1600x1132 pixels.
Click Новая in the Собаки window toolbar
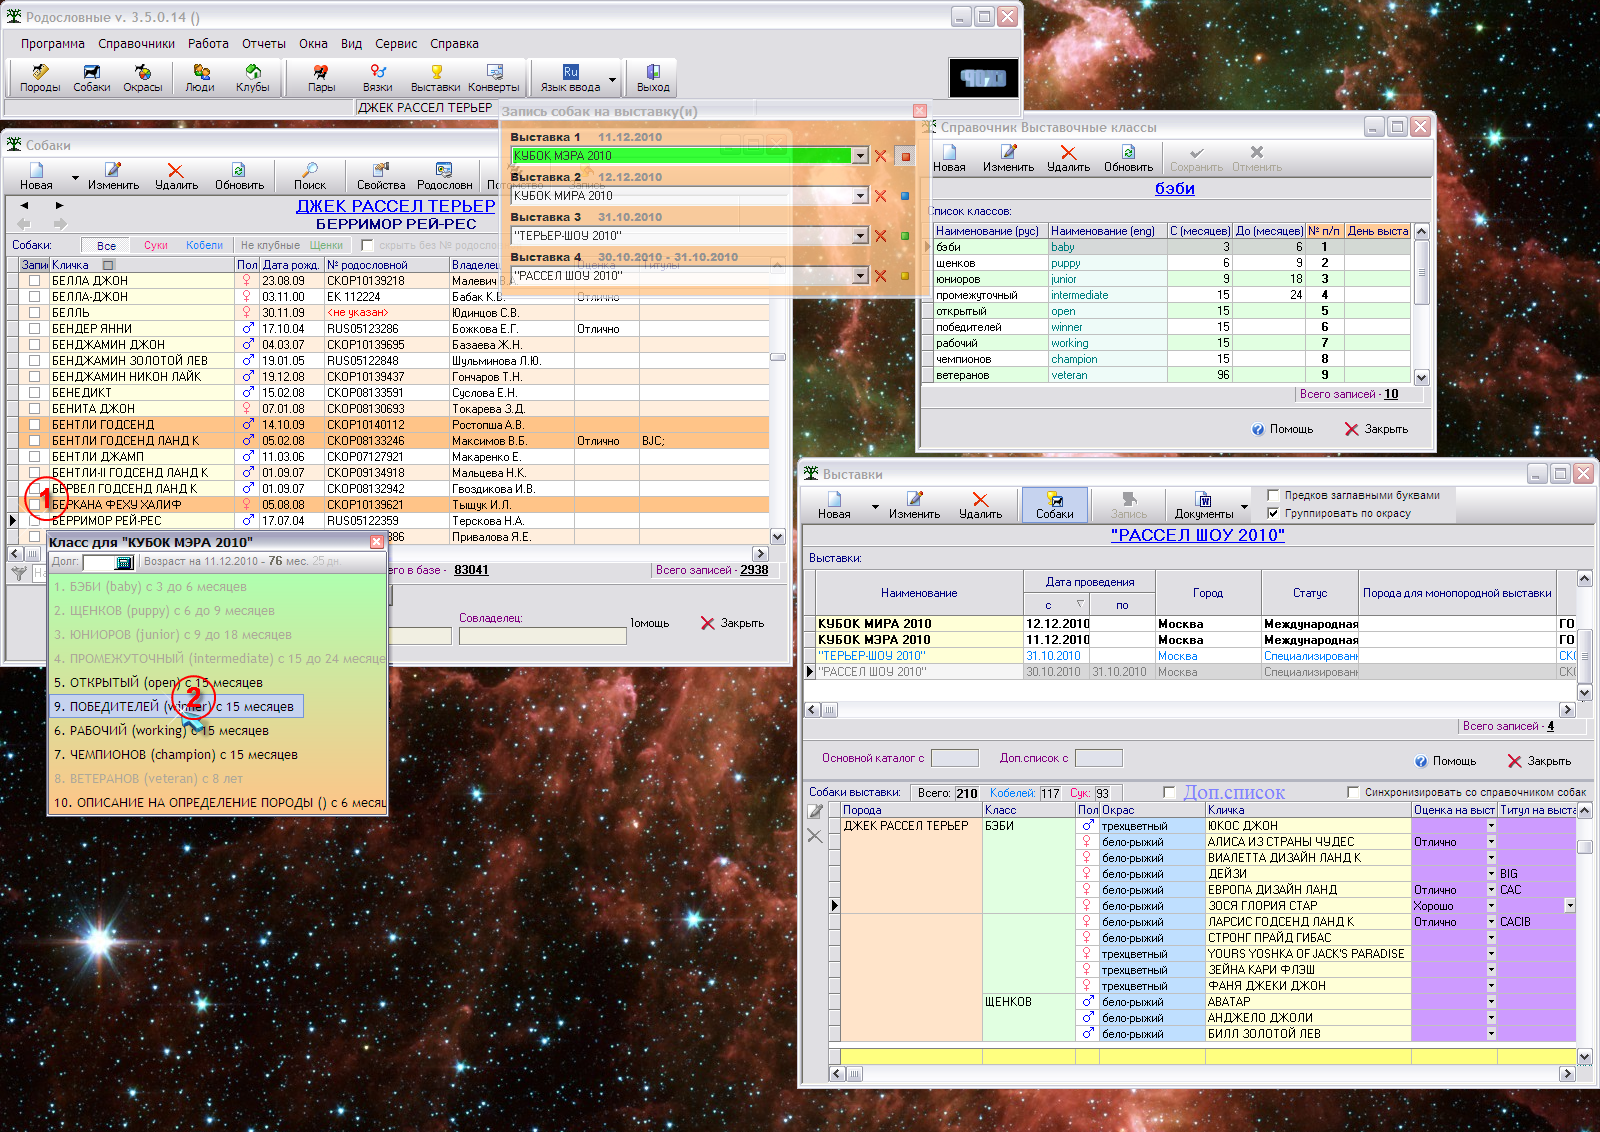[x=36, y=176]
